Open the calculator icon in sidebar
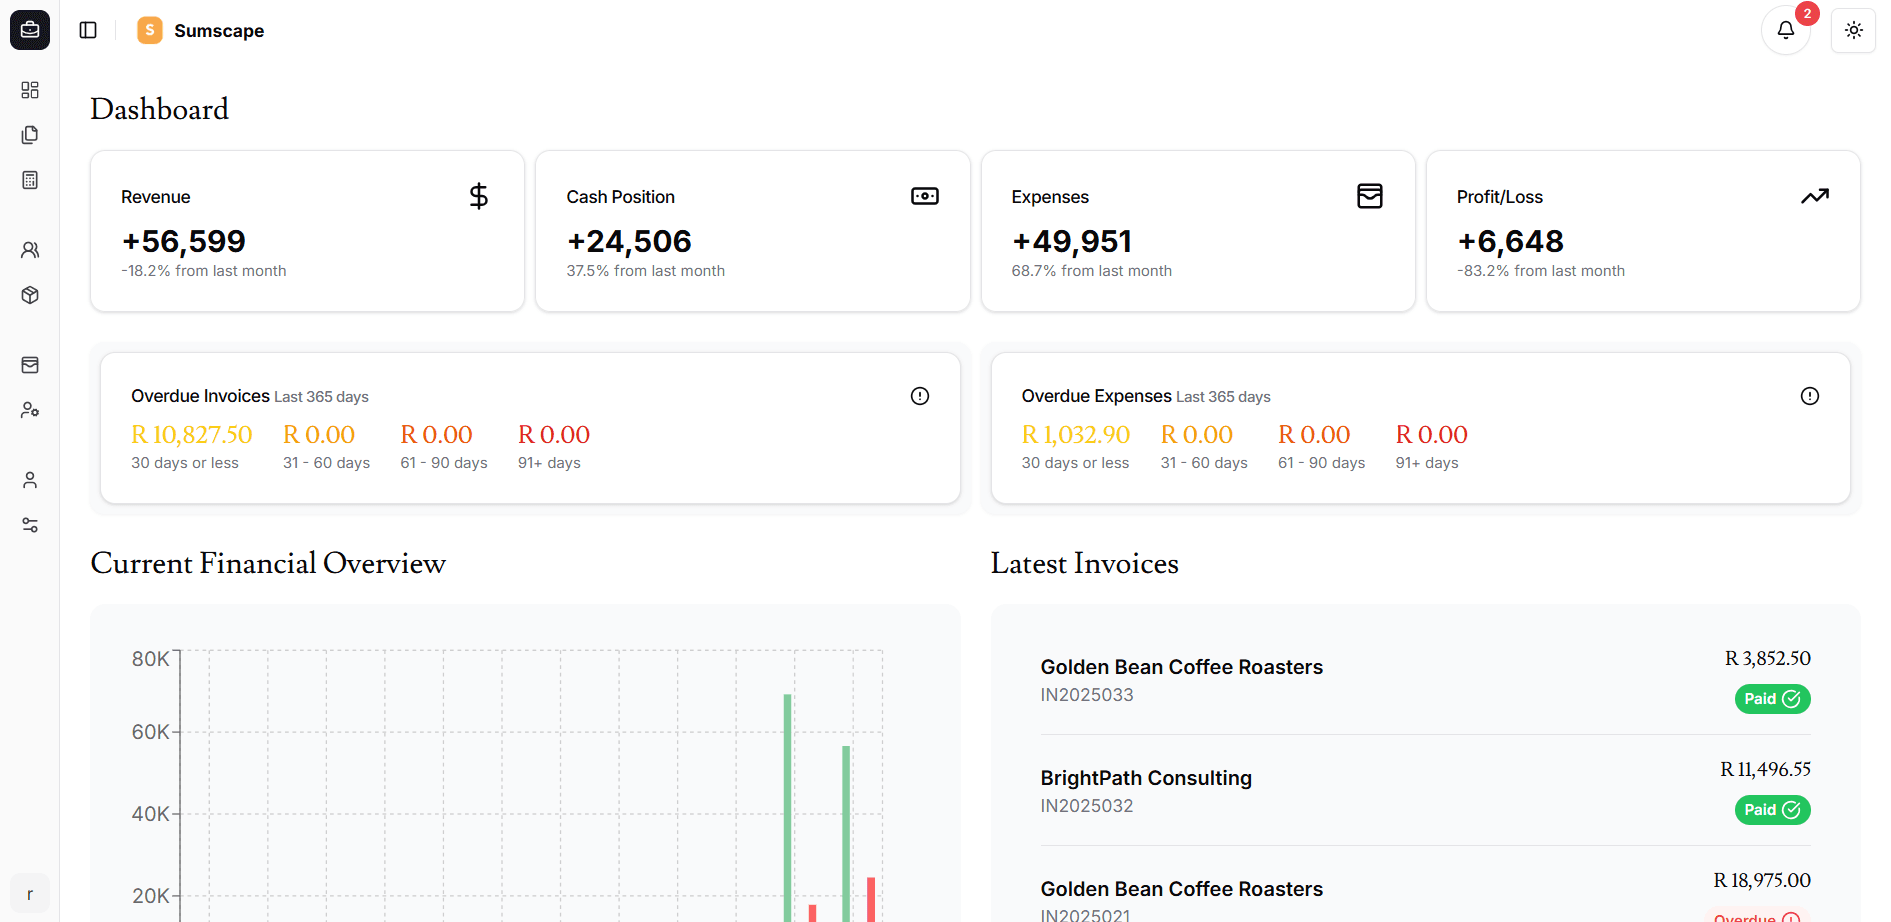 (x=30, y=180)
